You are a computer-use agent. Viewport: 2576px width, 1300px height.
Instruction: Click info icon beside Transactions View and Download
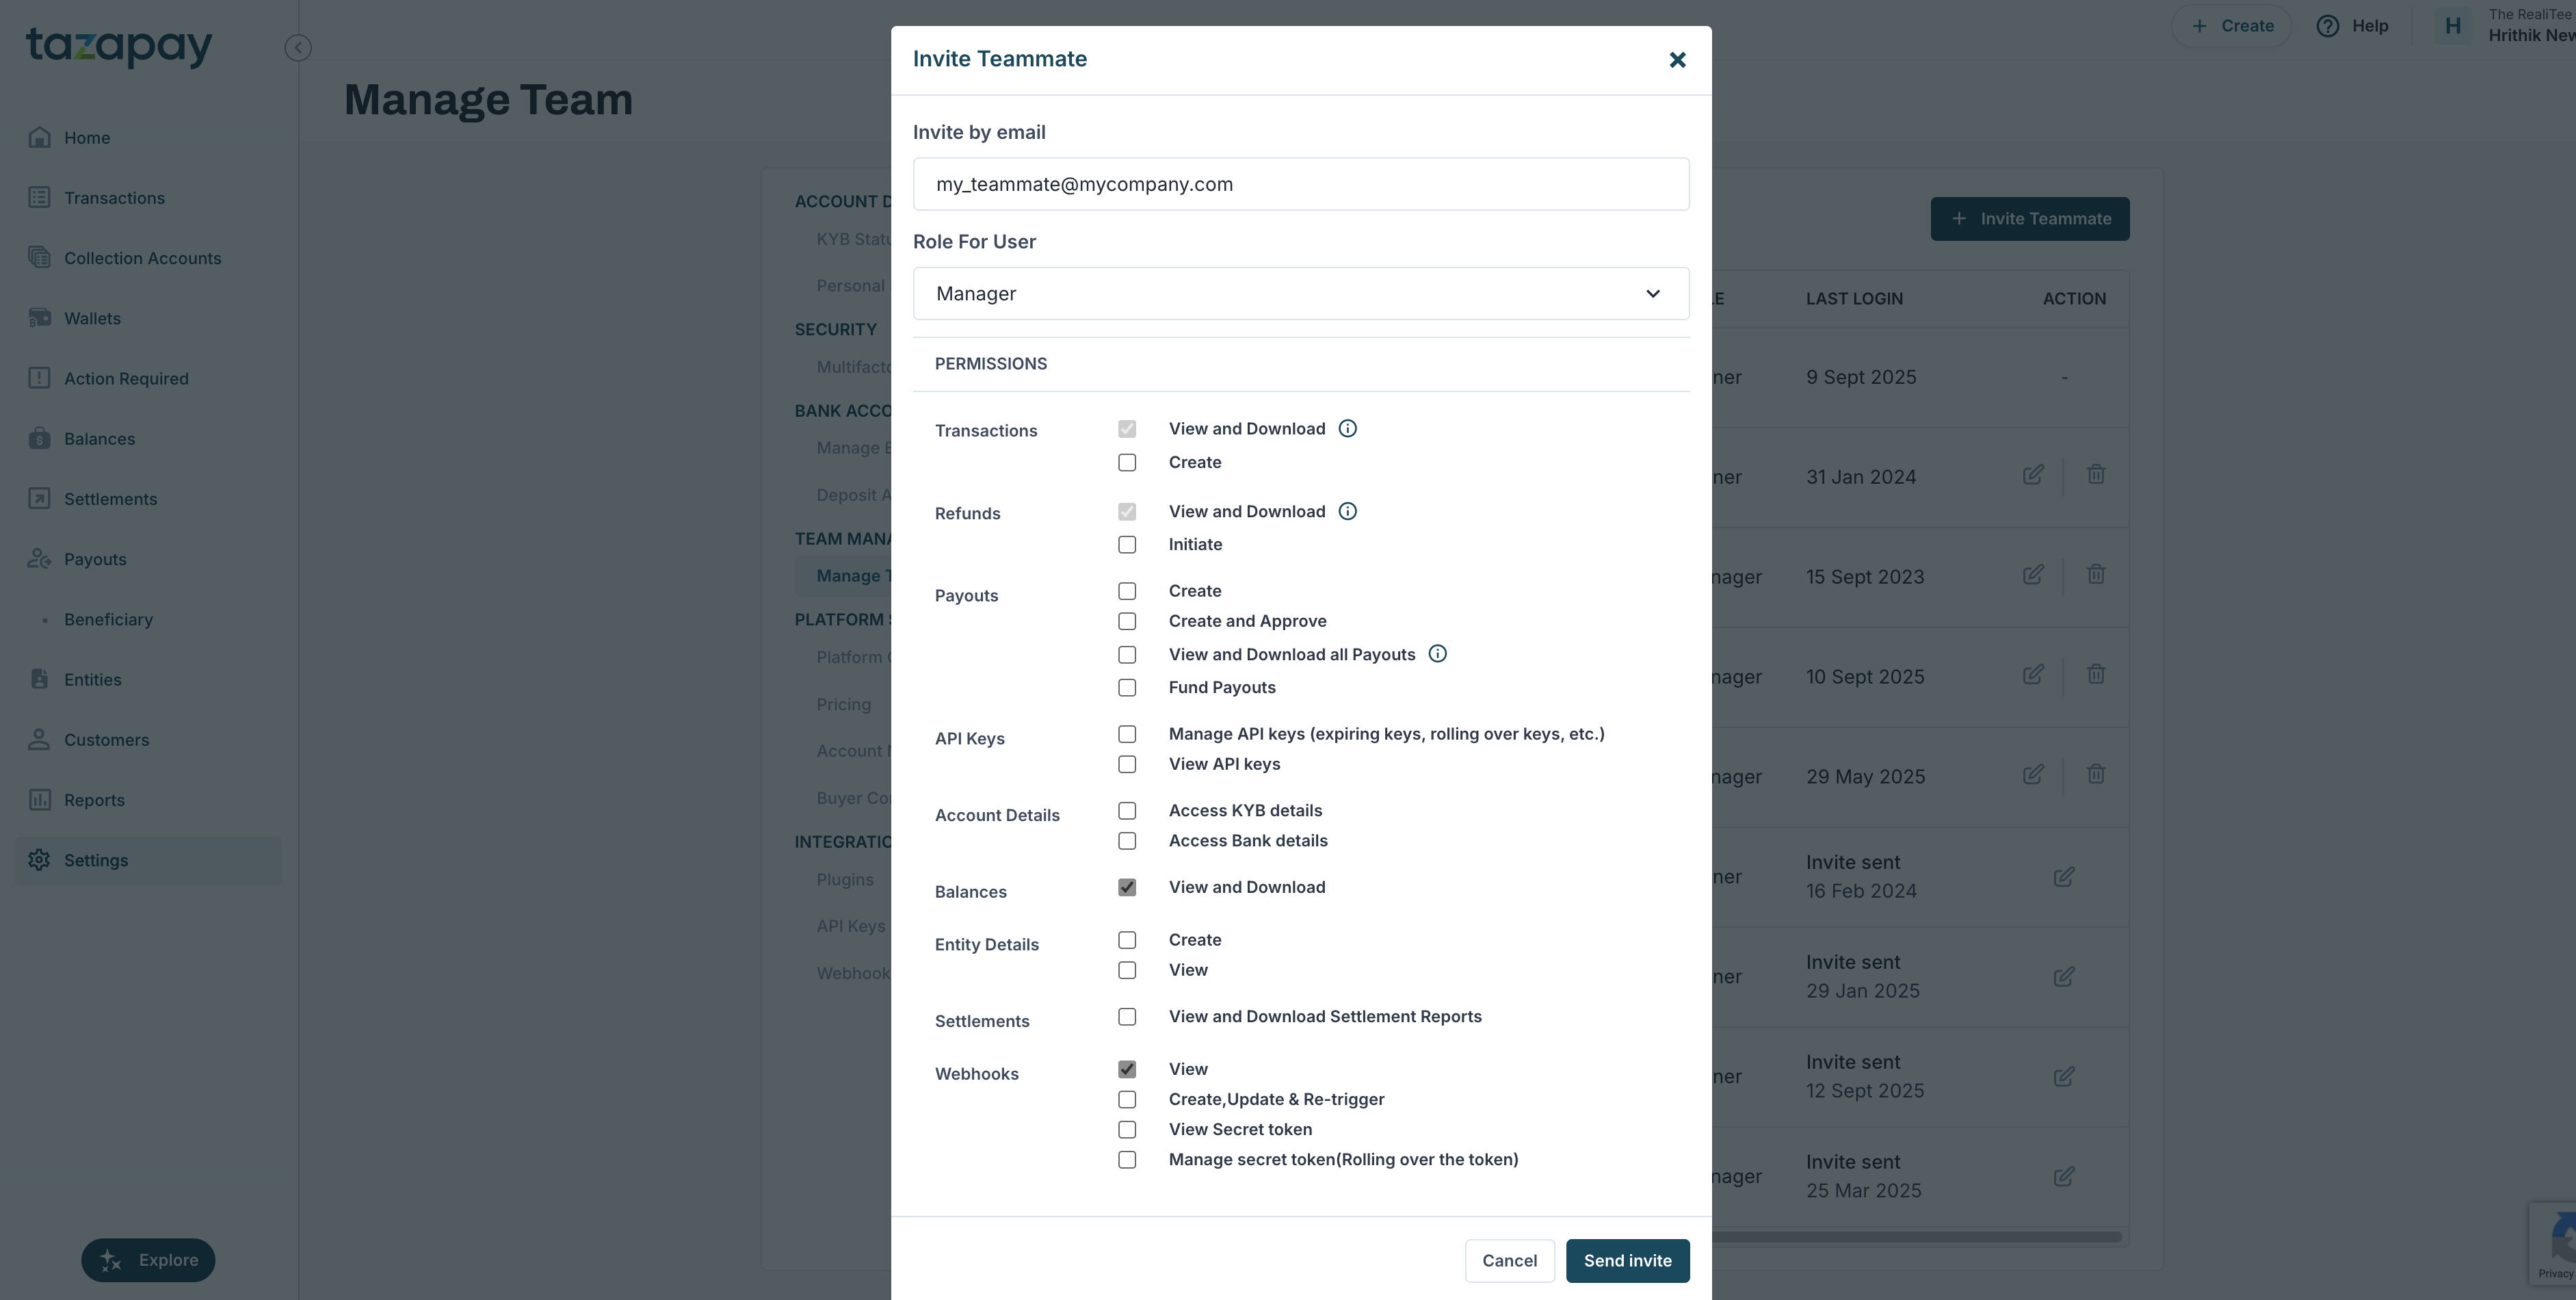(x=1347, y=429)
